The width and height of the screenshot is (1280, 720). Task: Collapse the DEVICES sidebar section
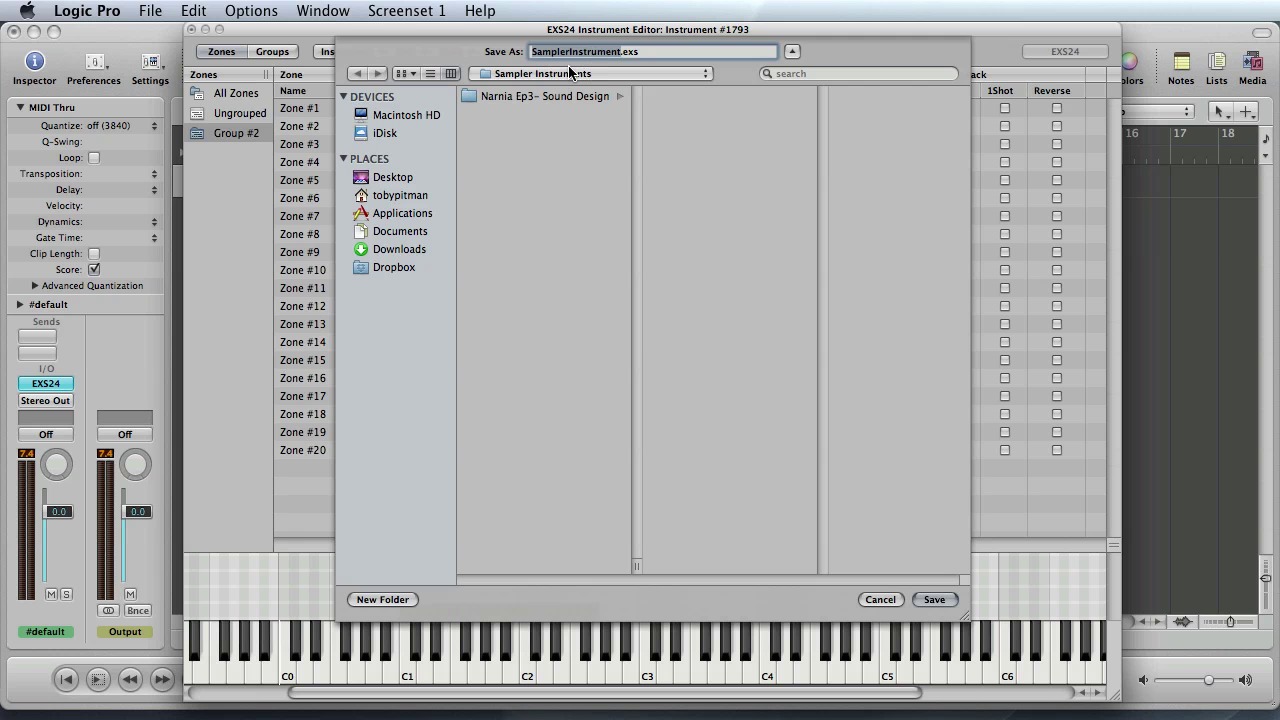tap(343, 97)
